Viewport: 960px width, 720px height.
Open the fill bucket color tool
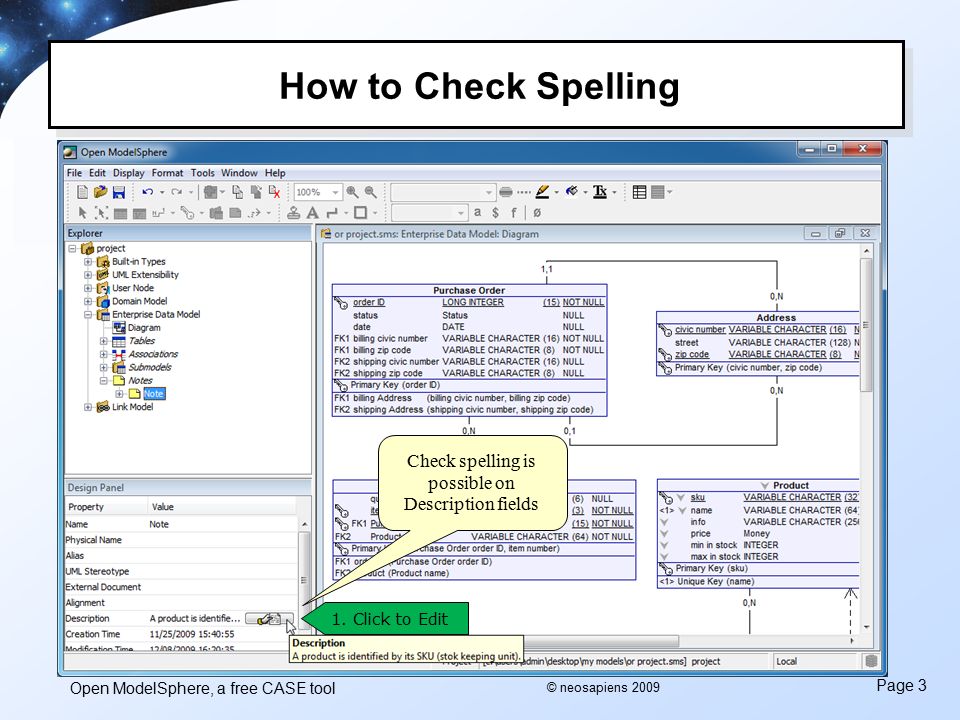[572, 192]
